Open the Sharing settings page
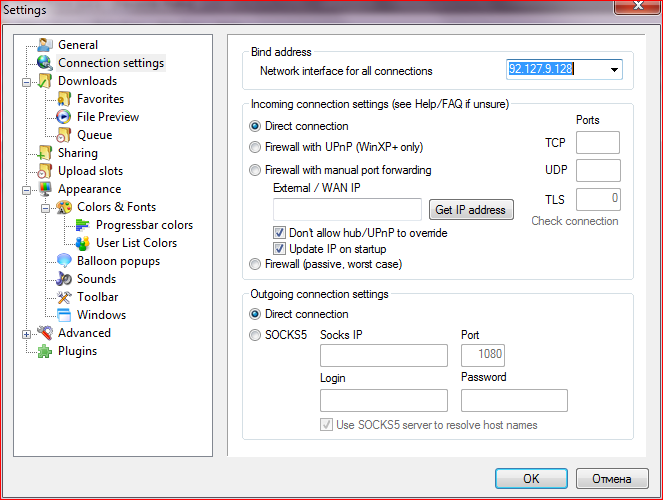This screenshot has height=500, width=663. coord(78,153)
